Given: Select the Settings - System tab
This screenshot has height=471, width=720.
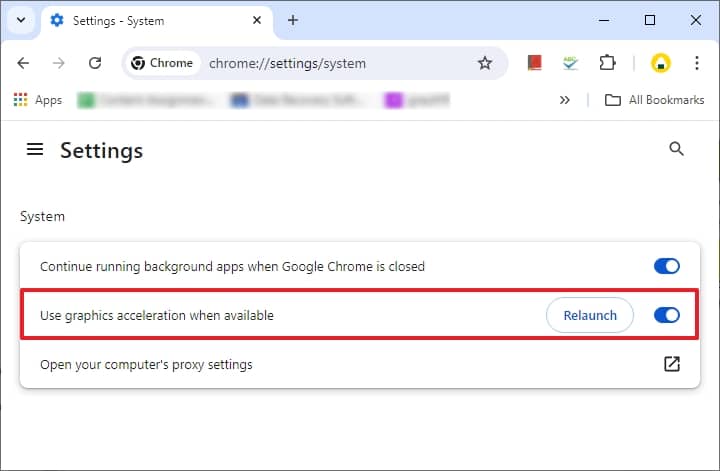Looking at the screenshot, I should [x=158, y=21].
